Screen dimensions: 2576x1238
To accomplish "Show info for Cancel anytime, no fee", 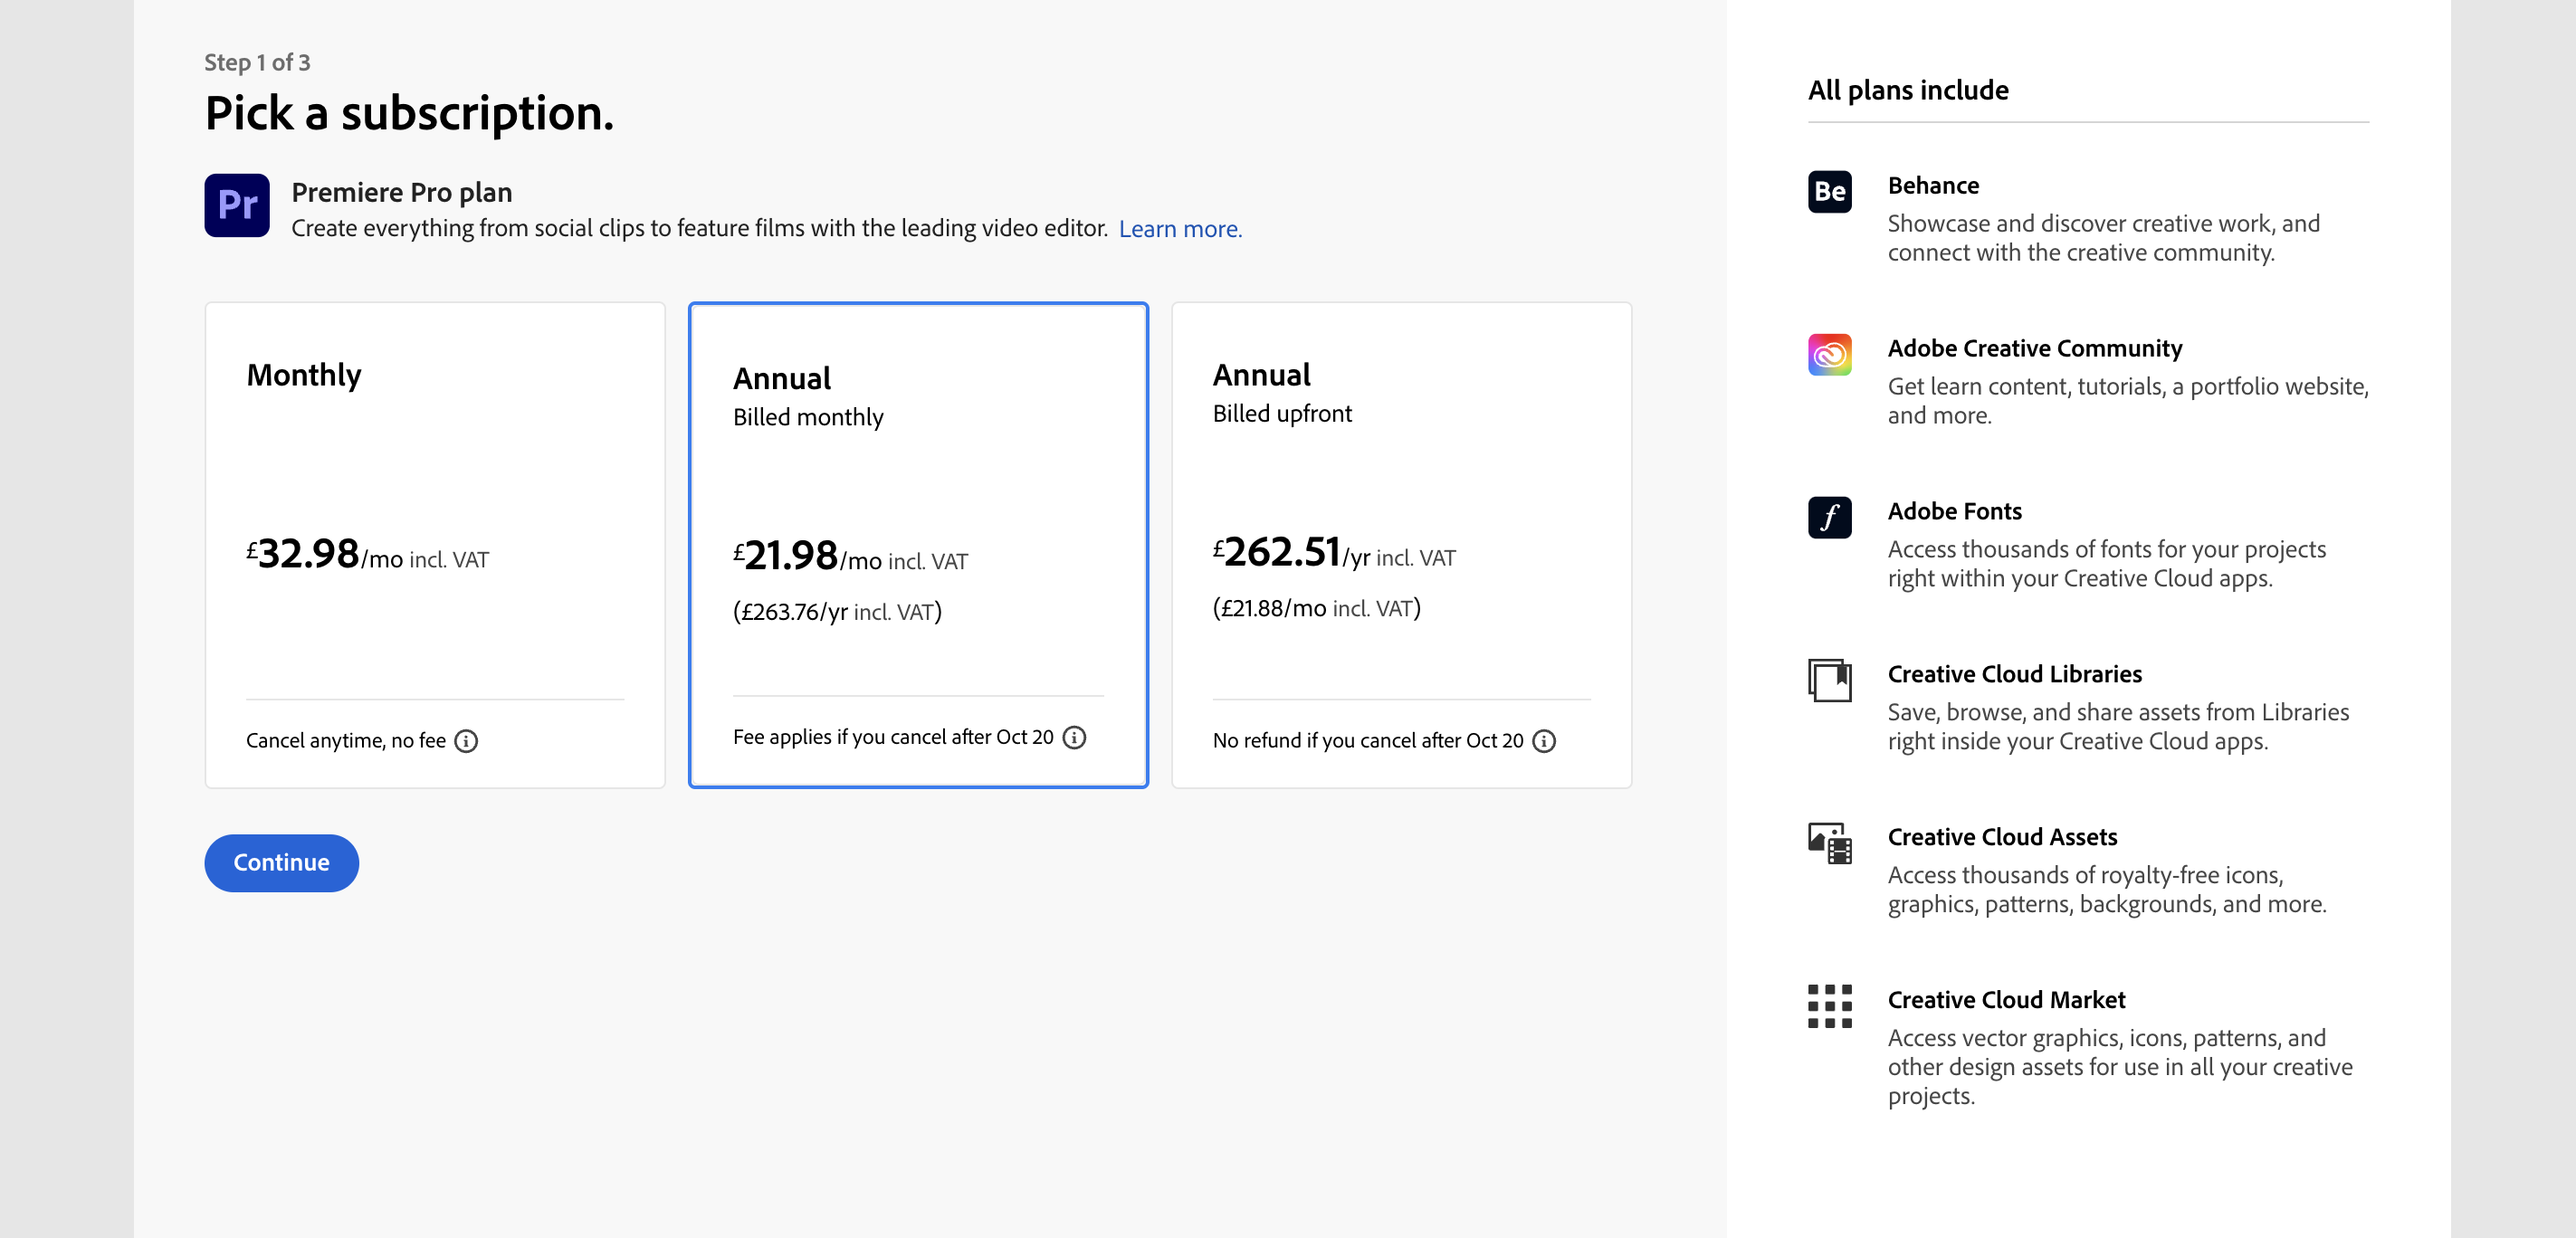I will point(466,741).
